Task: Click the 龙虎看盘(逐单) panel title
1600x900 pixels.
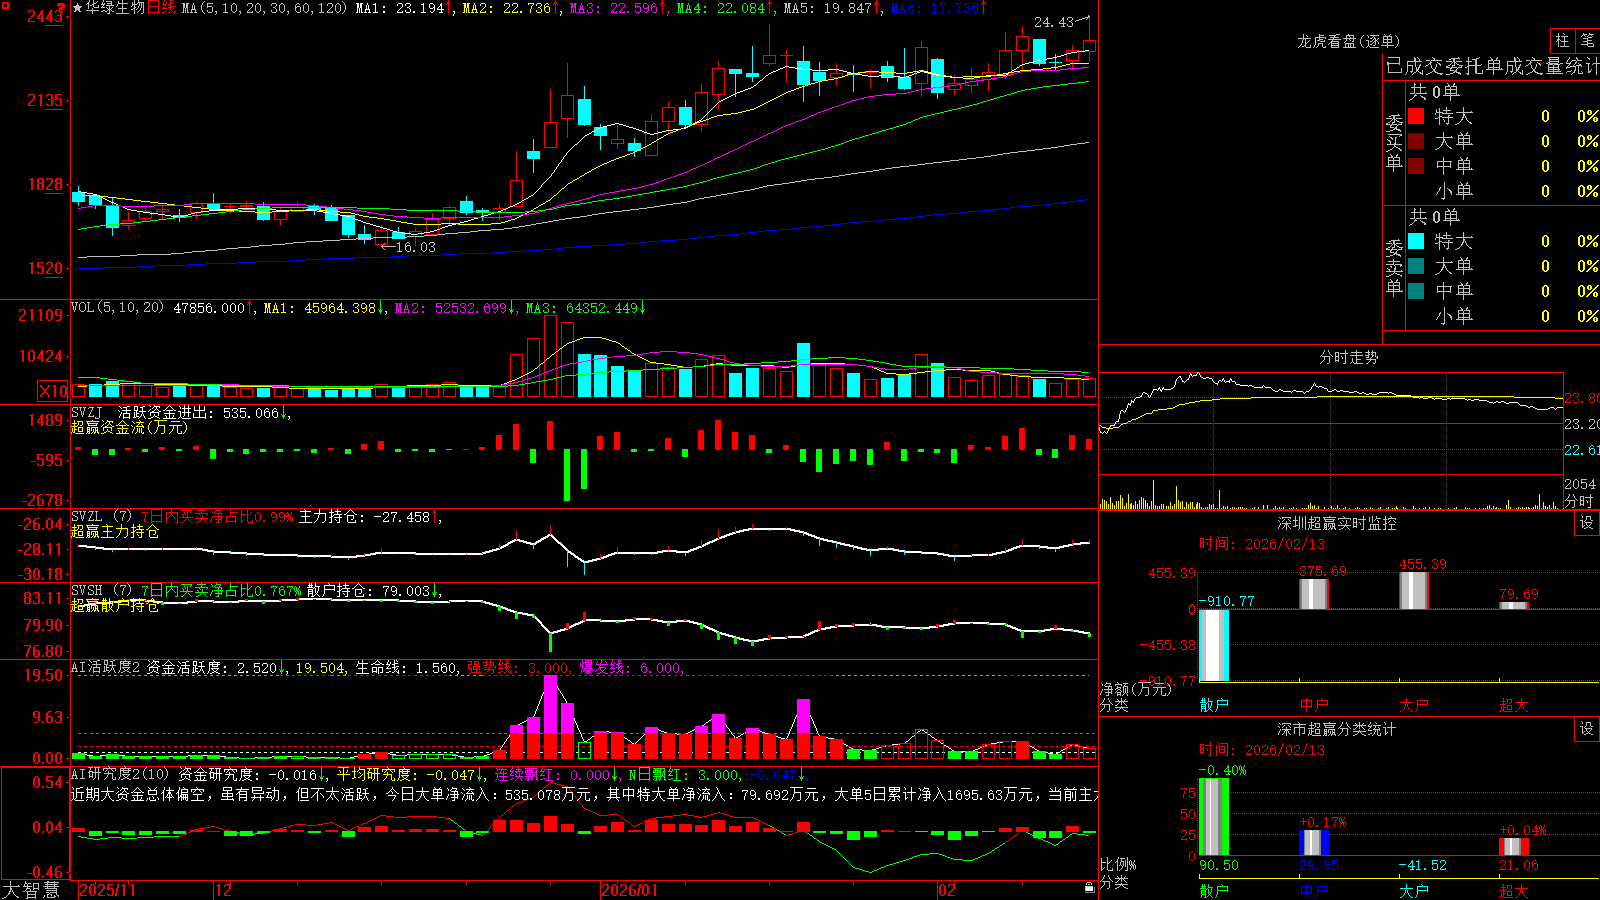Action: coord(1348,41)
